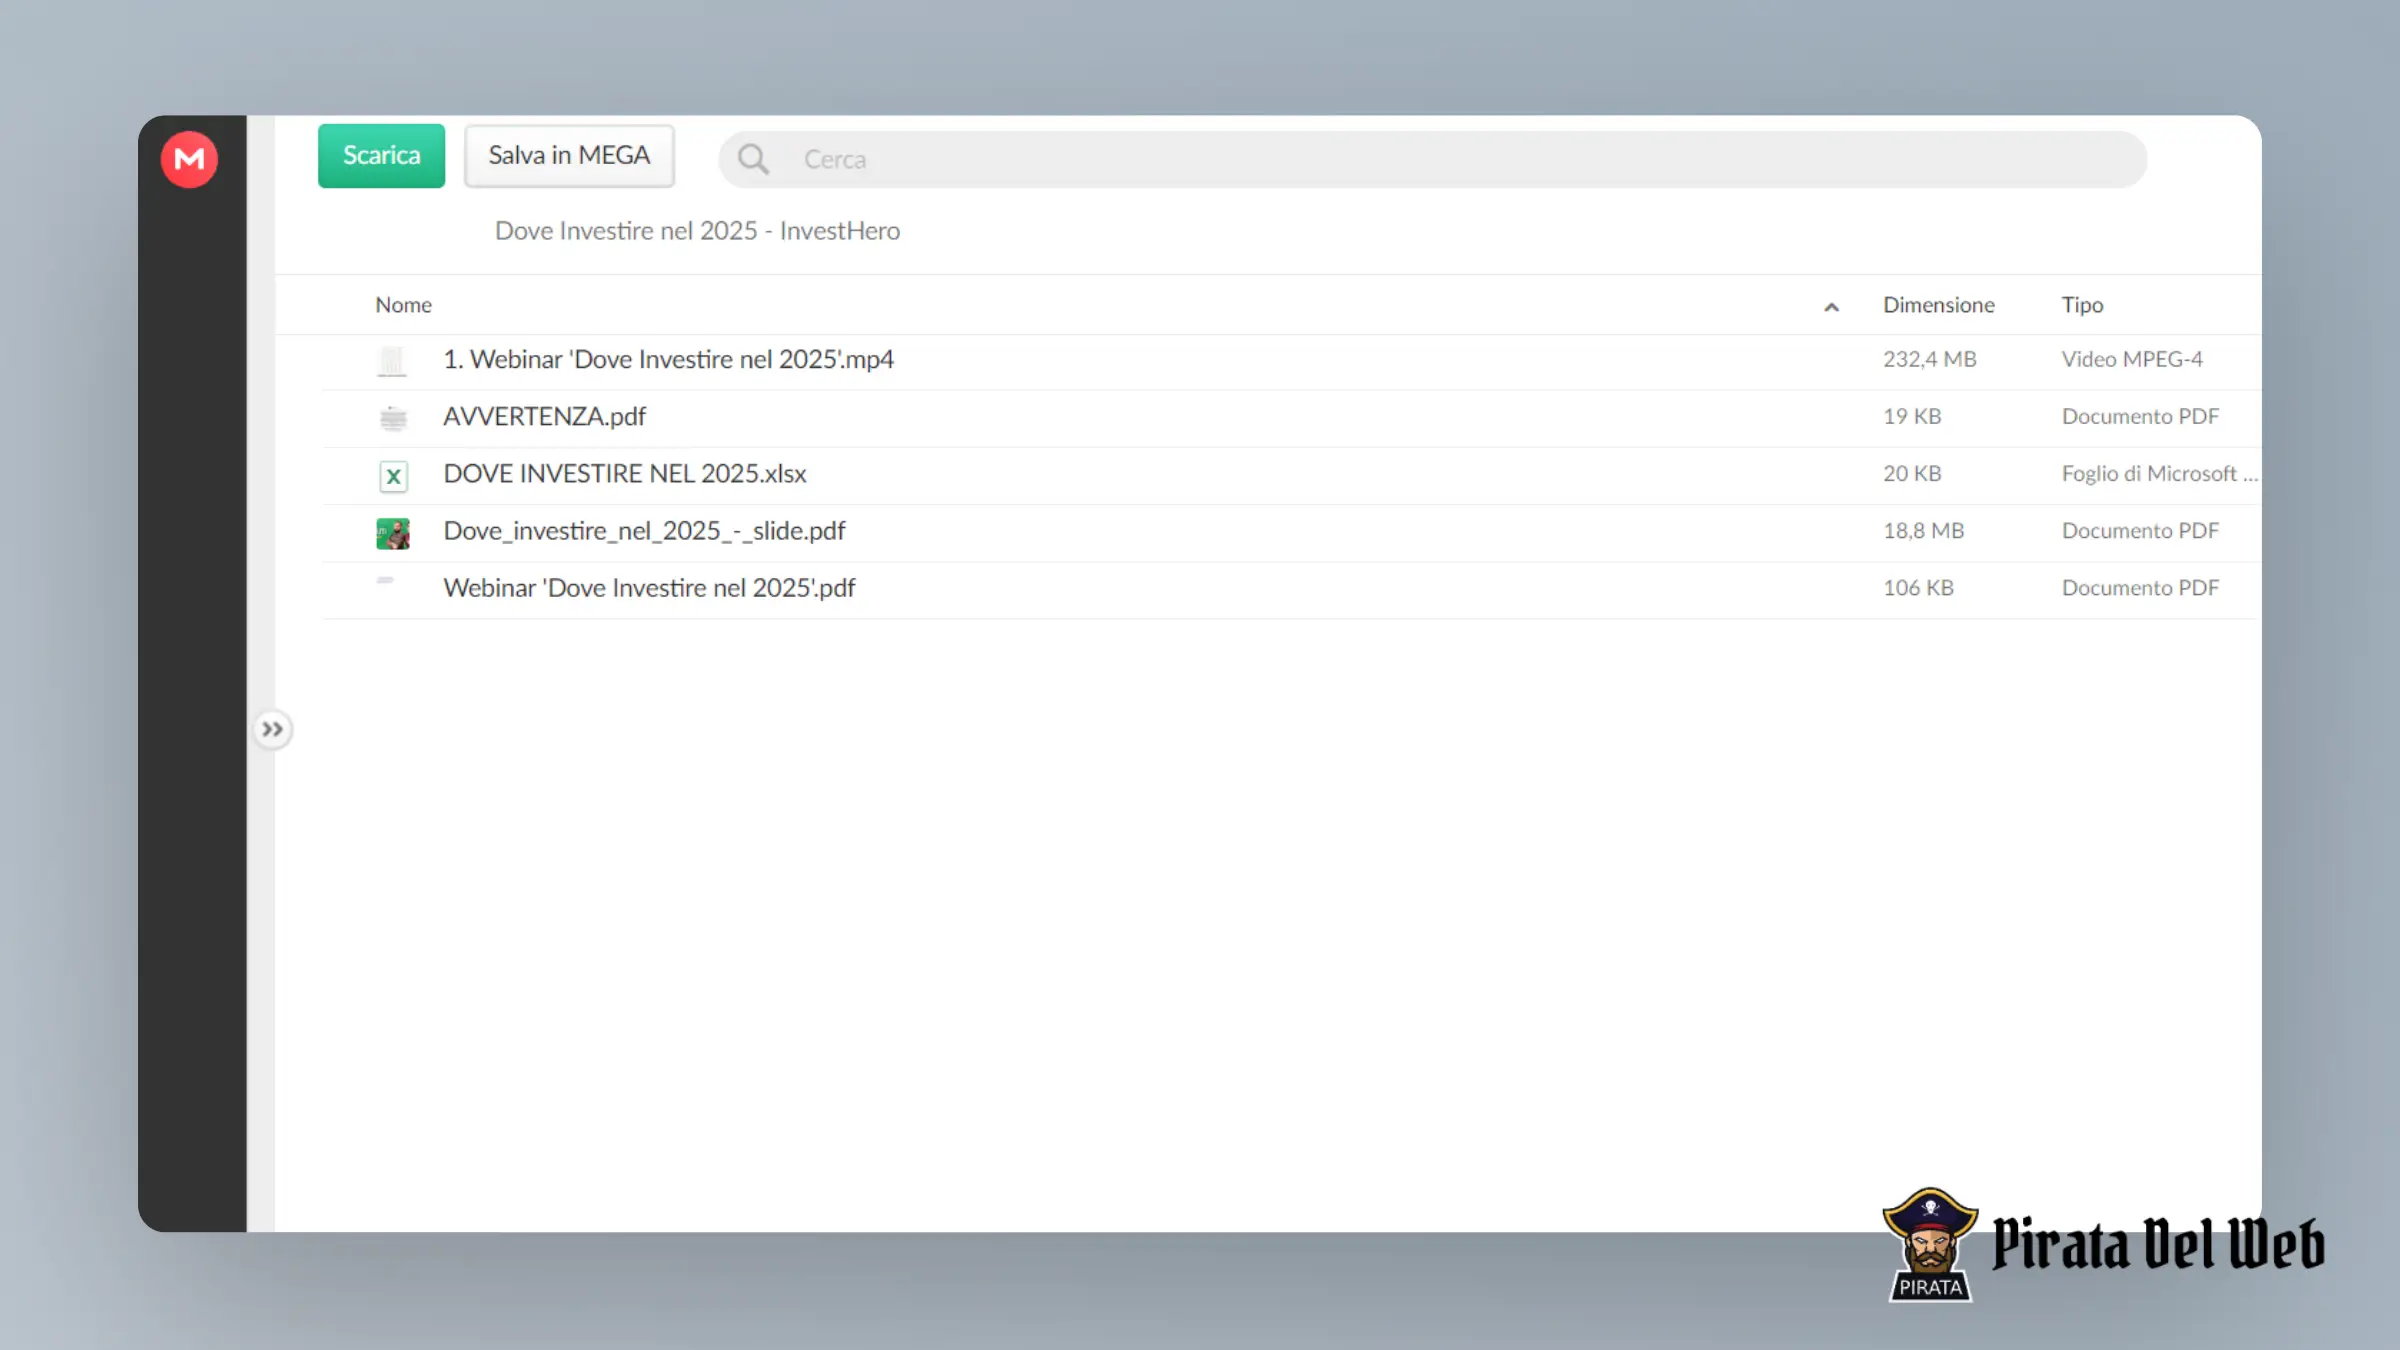The image size is (2400, 1350).
Task: Select the file AVVERTENZA.pdf
Action: tap(544, 417)
